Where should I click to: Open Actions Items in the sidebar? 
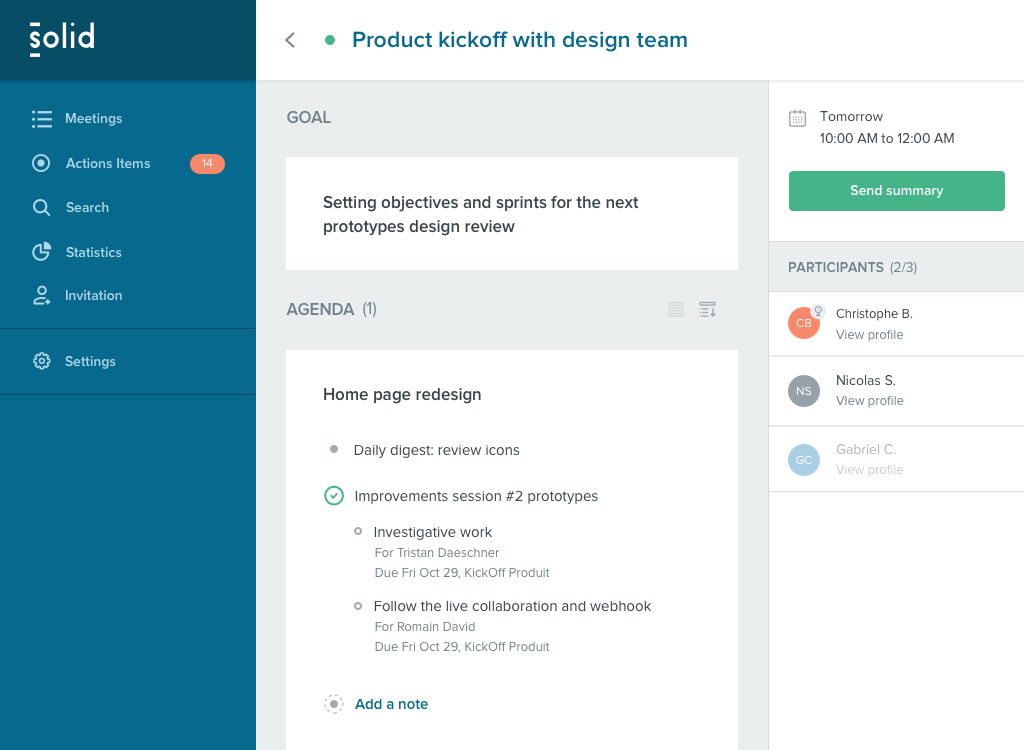point(107,163)
